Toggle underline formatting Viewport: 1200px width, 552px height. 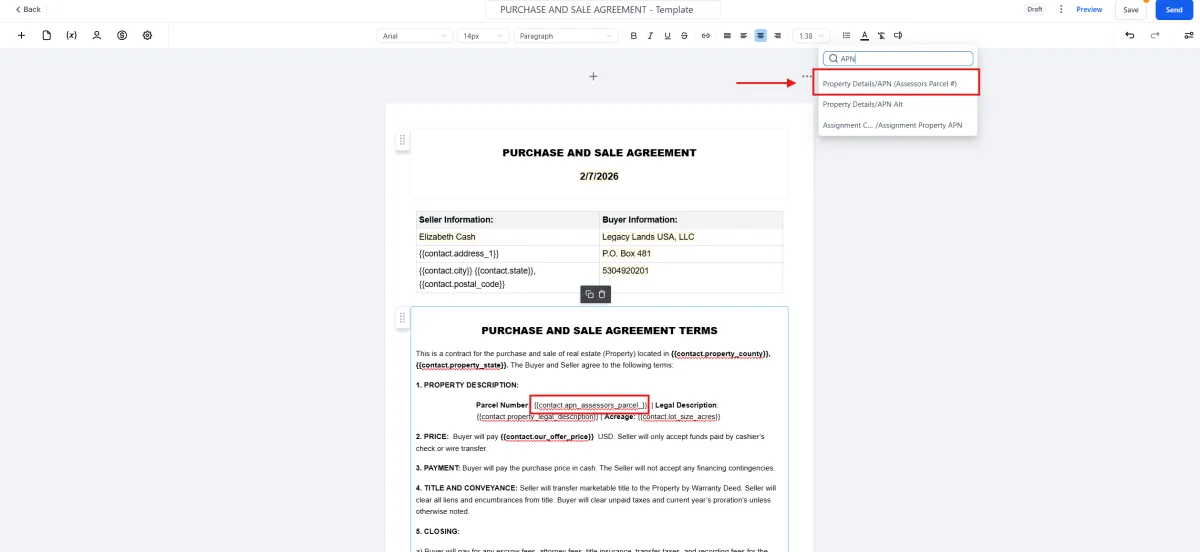[x=667, y=35]
